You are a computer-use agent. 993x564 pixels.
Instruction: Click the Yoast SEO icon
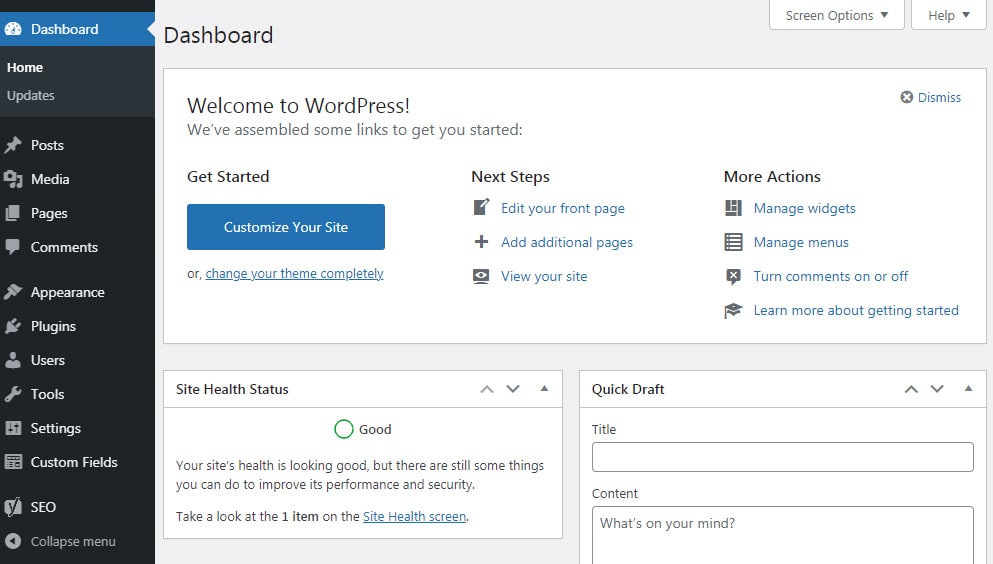pyautogui.click(x=13, y=506)
